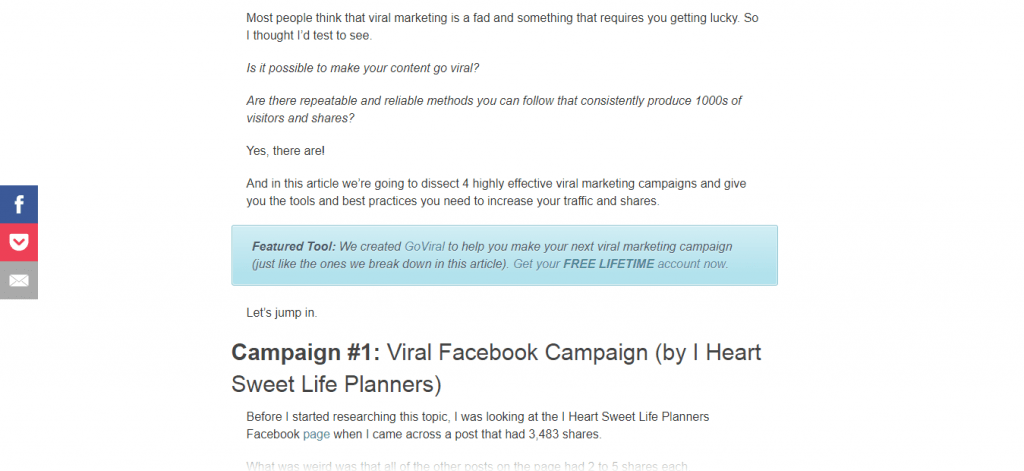1024x471 pixels.
Task: Click the faded line starting "What was weird"
Action: coord(453,466)
